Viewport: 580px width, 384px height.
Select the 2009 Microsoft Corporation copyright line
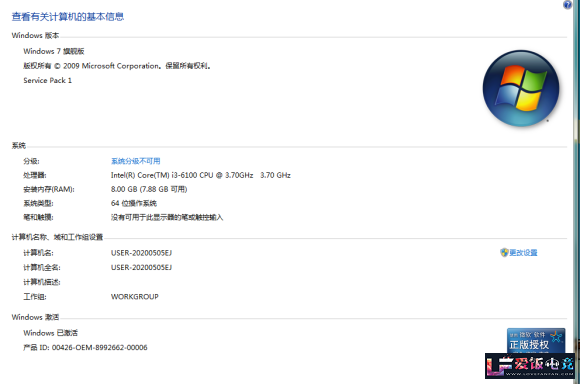coord(117,66)
